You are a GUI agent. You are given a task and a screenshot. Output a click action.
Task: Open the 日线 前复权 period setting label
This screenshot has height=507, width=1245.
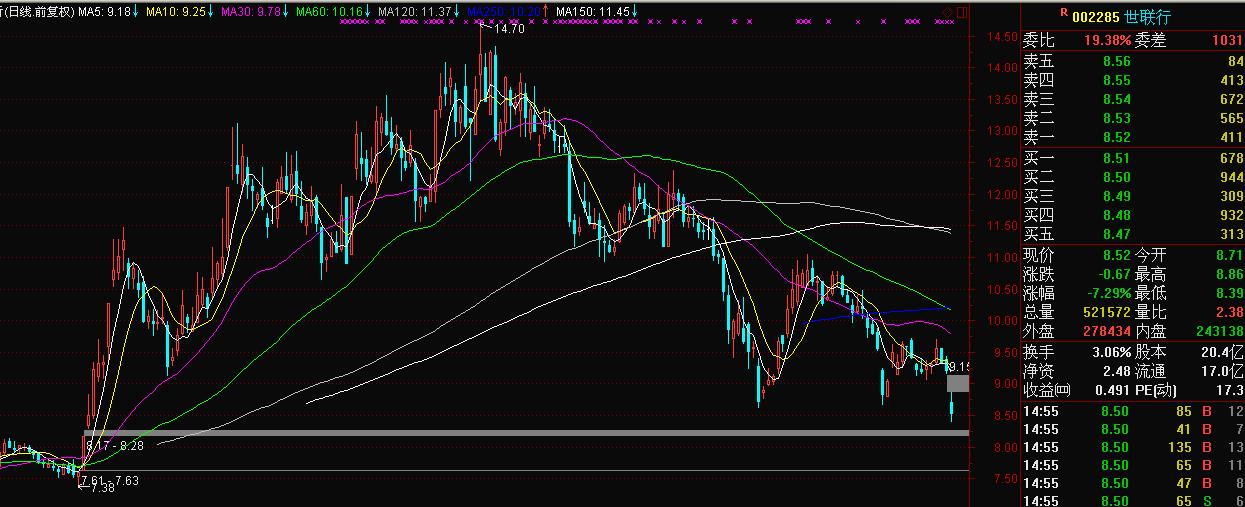click(35, 12)
